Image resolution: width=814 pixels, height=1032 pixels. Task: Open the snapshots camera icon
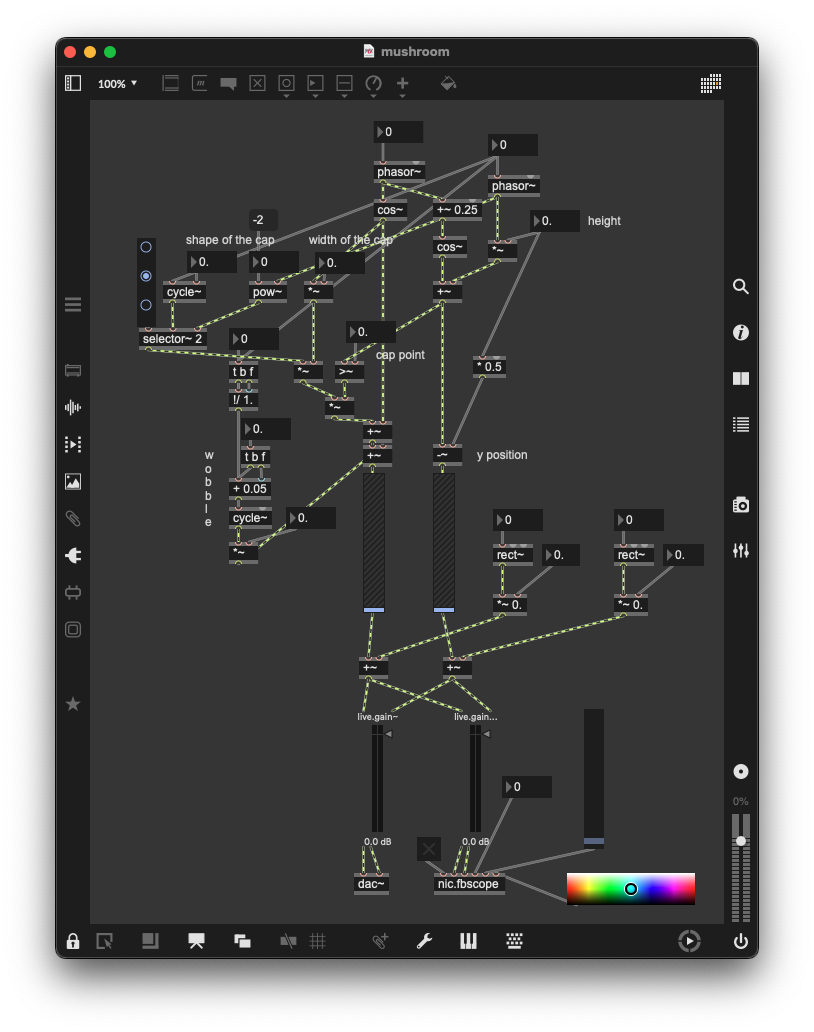tap(740, 505)
